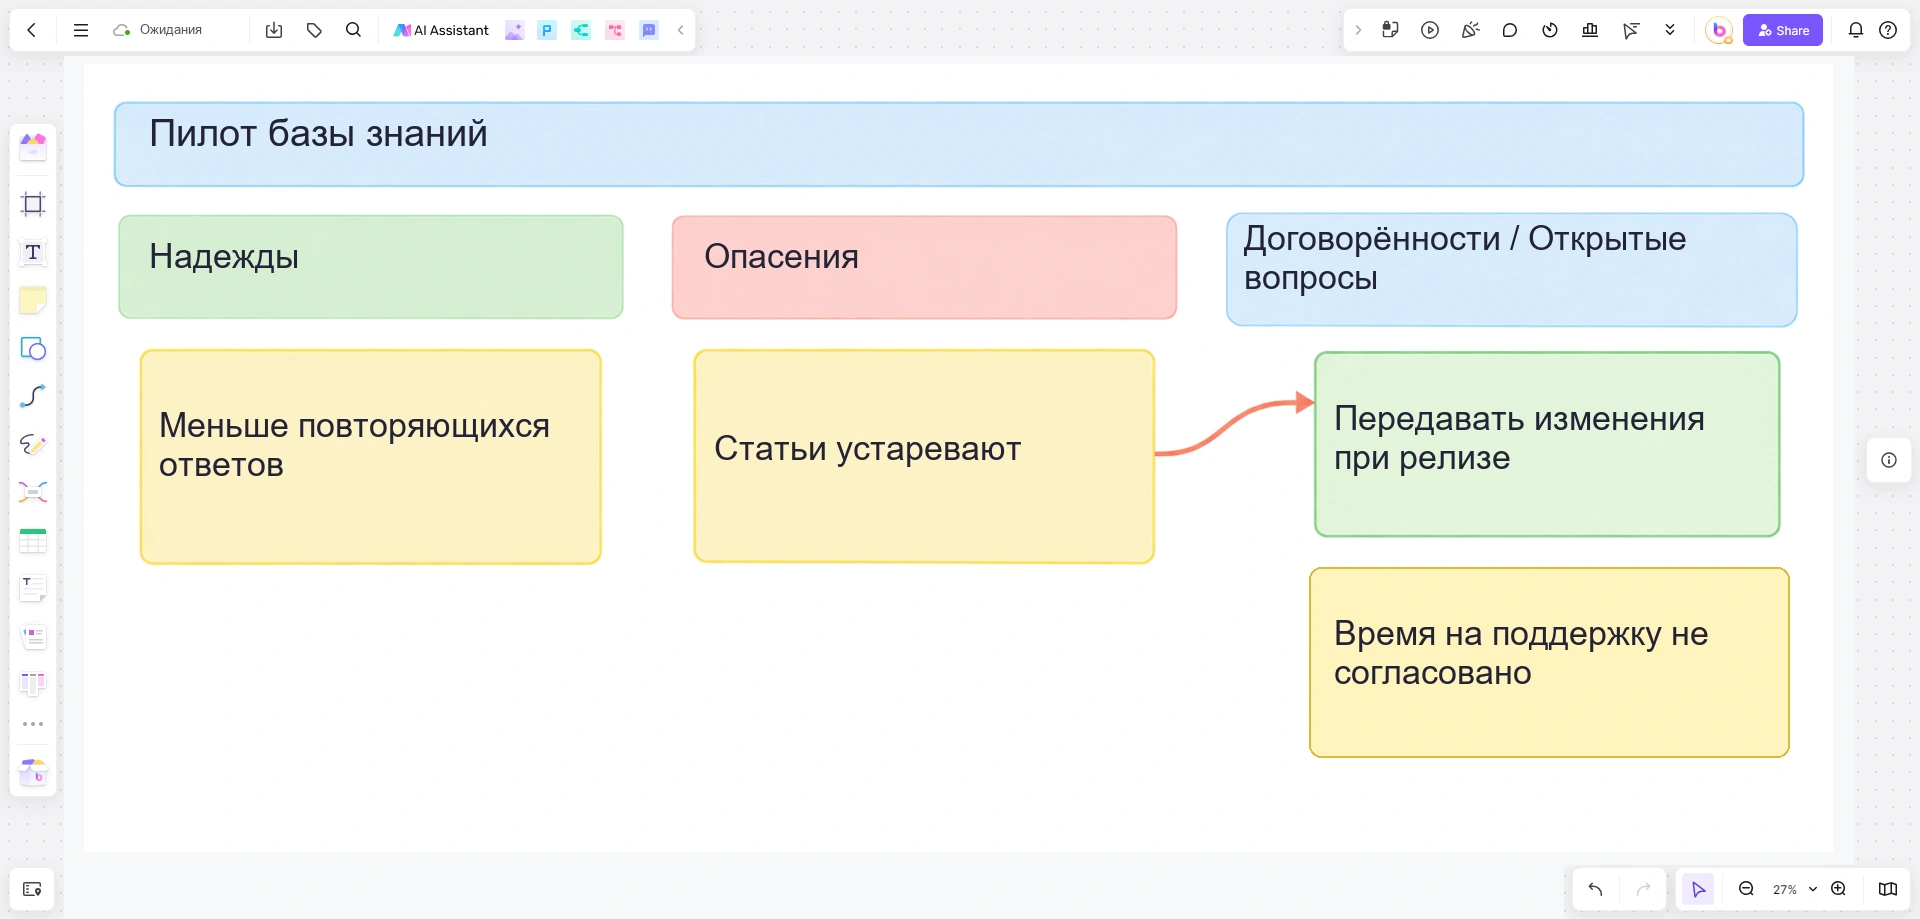The width and height of the screenshot is (1920, 919).
Task: Select the Connector line tool
Action: (33, 396)
